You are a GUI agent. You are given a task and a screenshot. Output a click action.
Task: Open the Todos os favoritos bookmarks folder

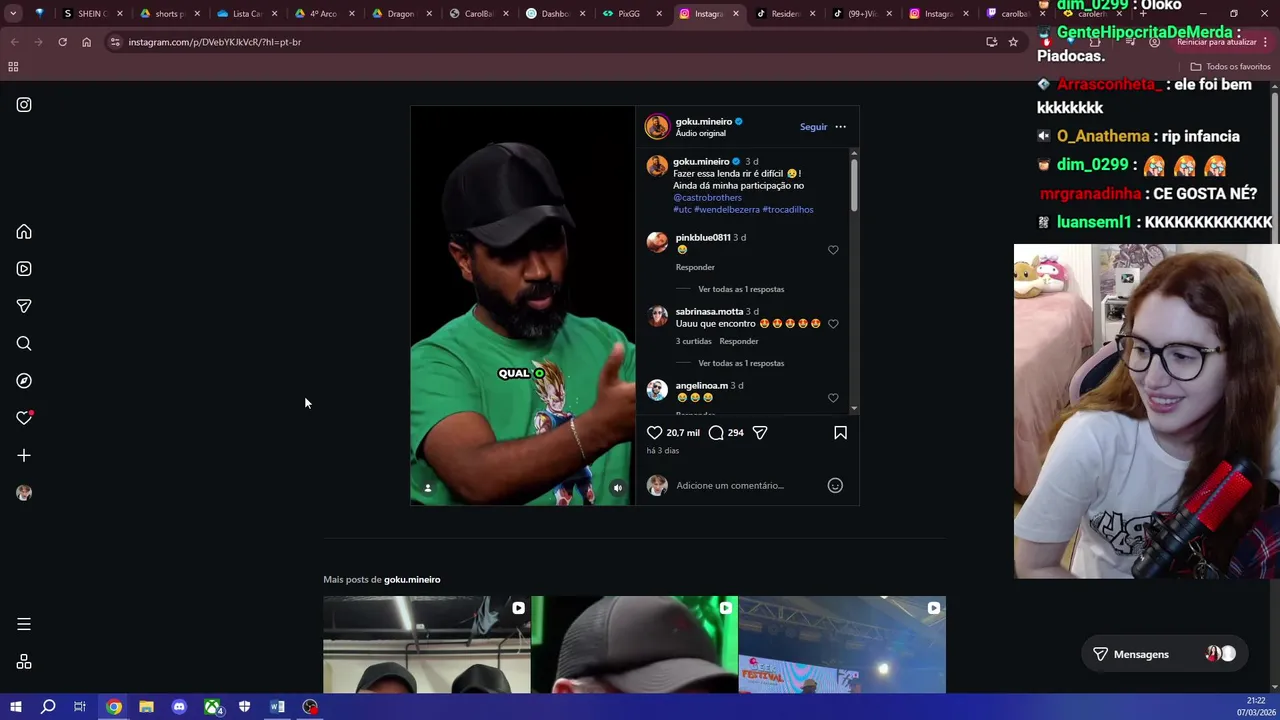[x=1230, y=67]
